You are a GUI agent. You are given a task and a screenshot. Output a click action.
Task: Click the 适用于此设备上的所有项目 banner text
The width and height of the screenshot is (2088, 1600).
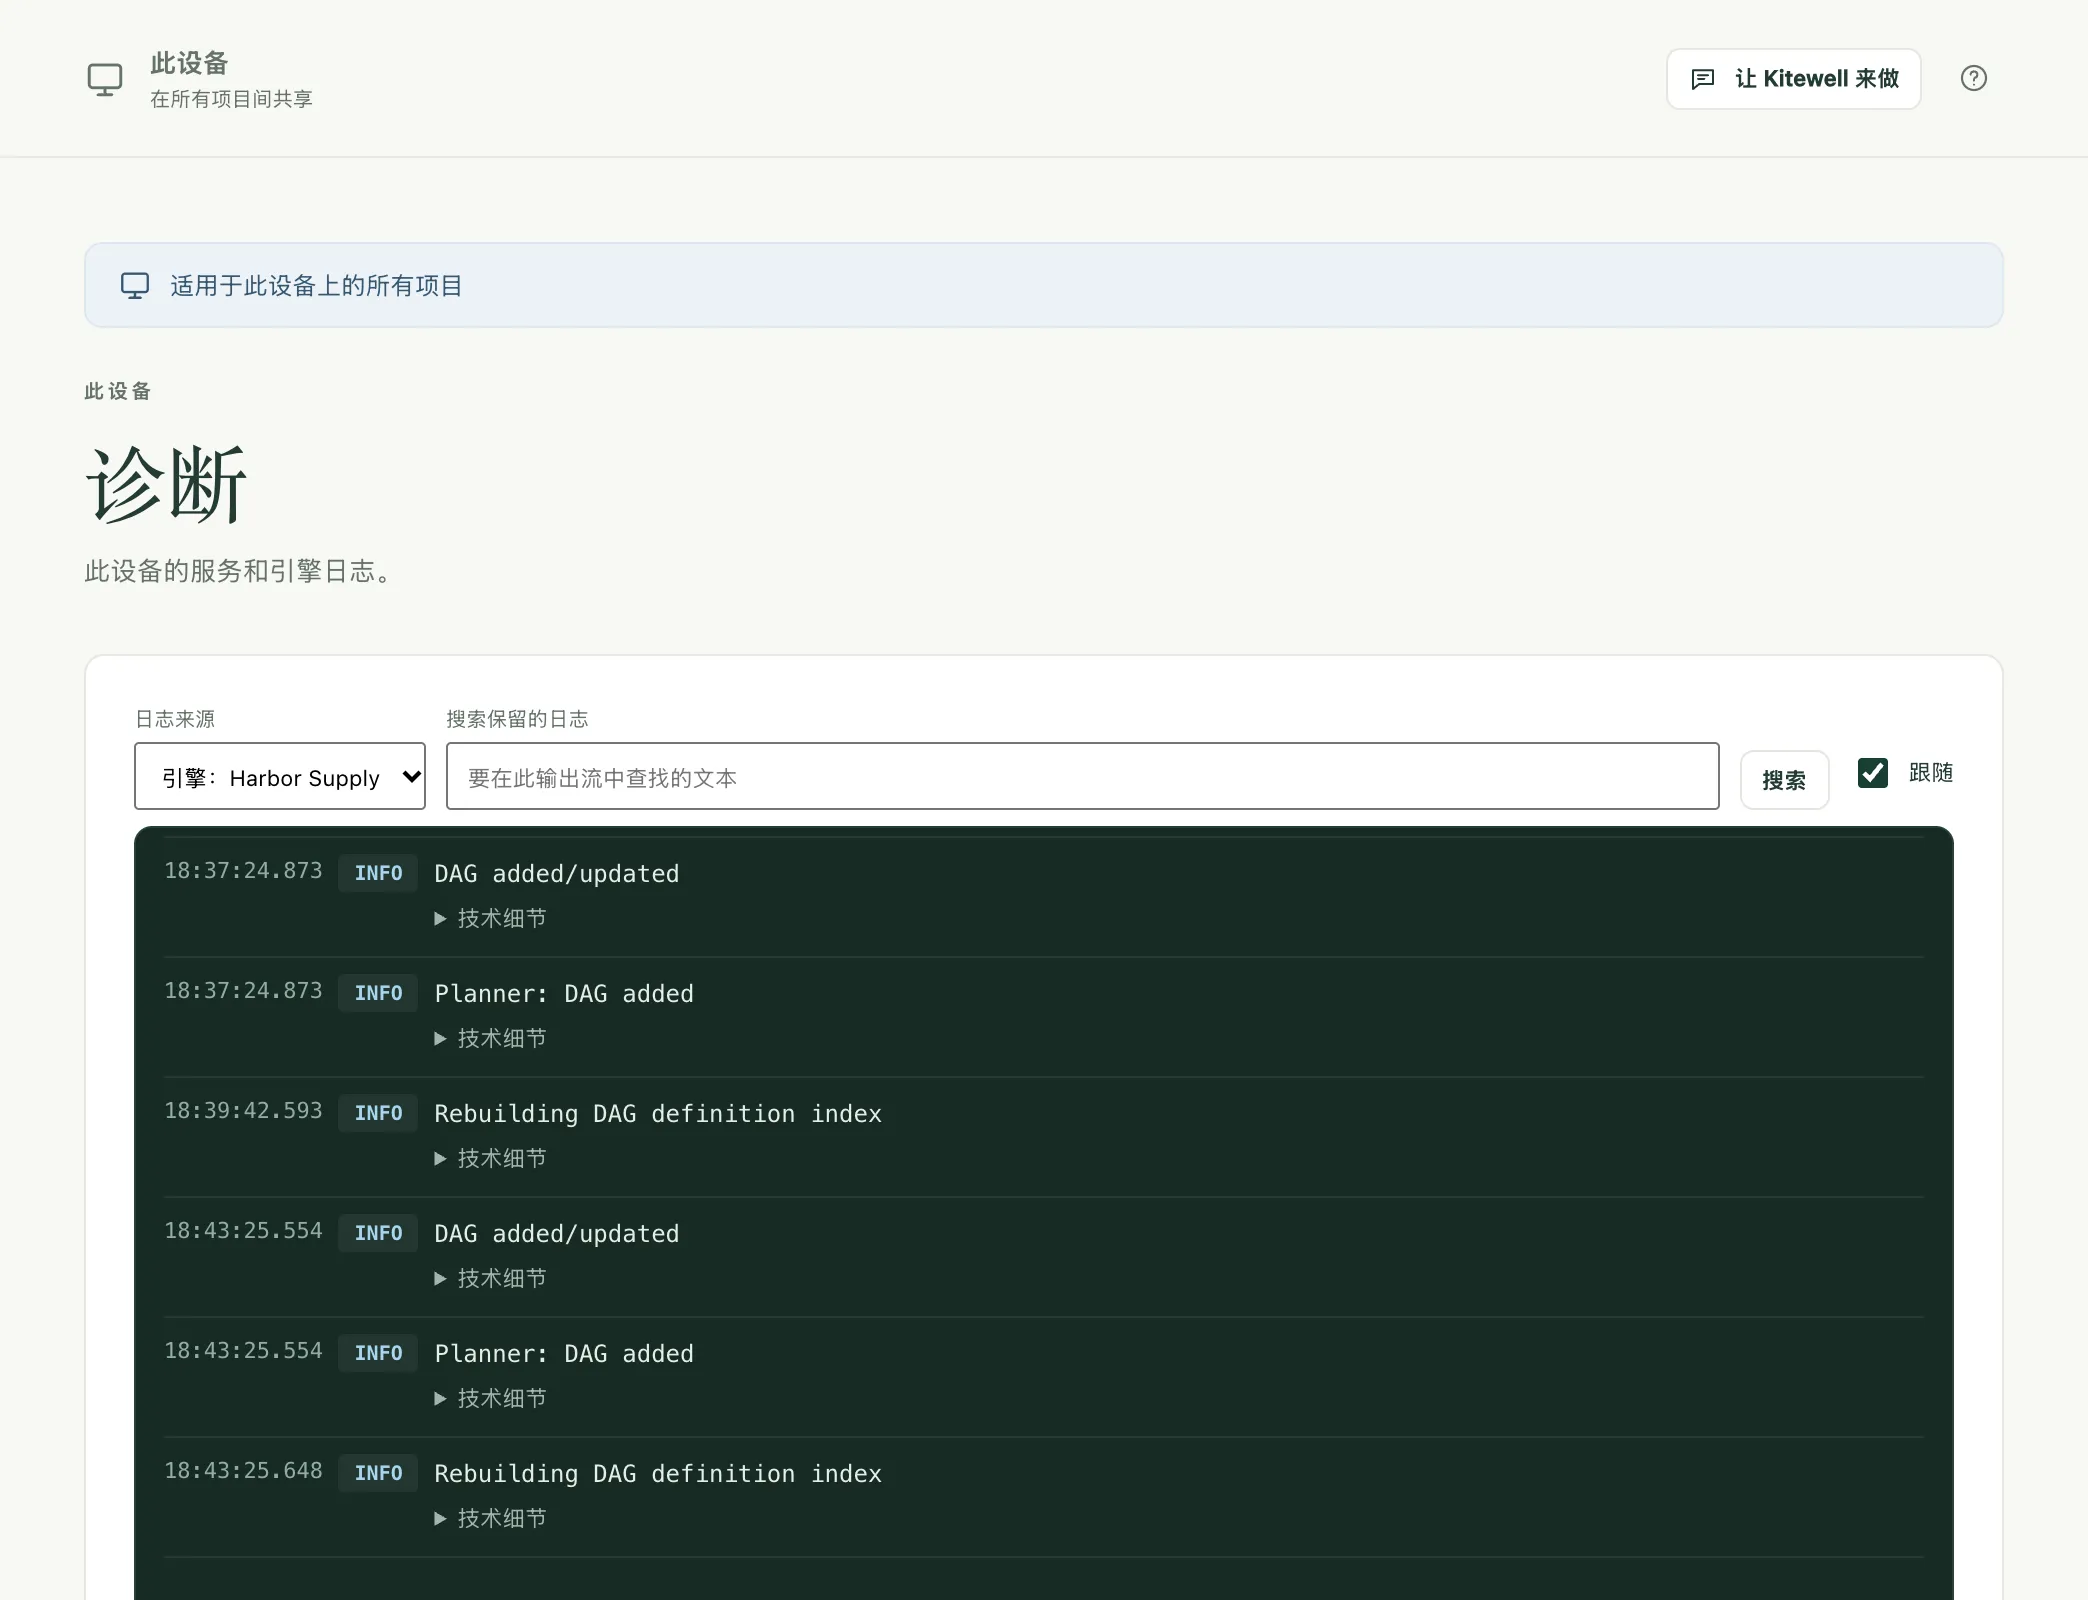(316, 286)
